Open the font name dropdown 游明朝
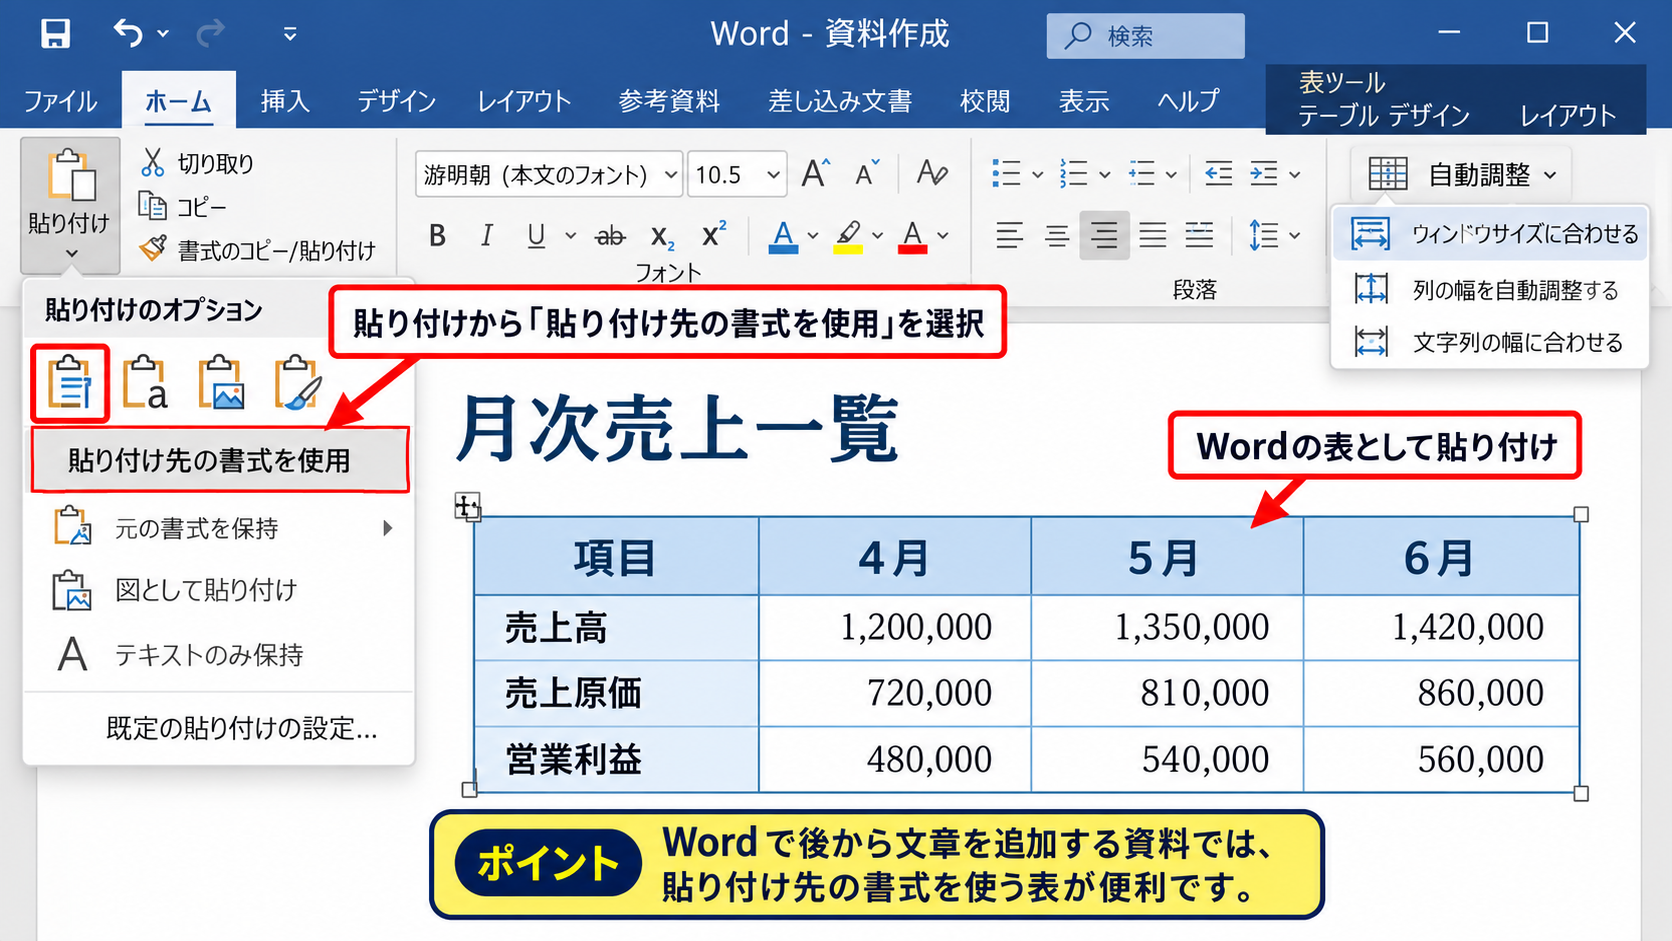Screen dimensions: 1672x941 (670, 175)
